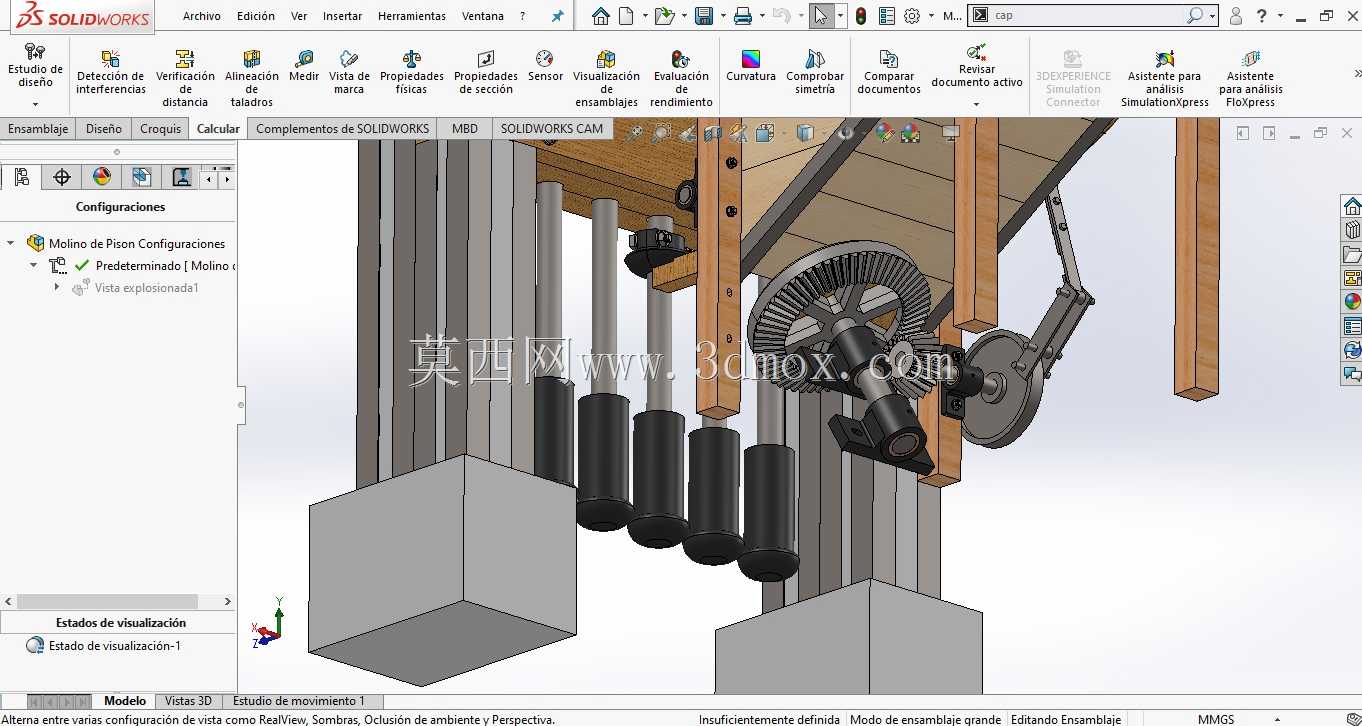Print the document with the printer icon

pos(743,16)
